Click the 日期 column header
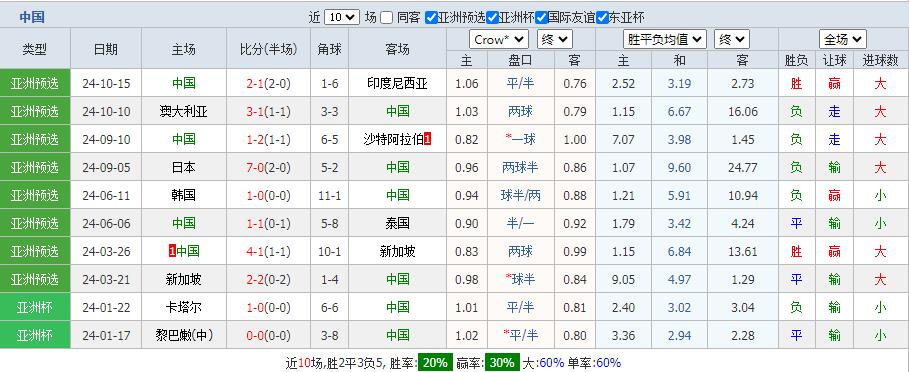The image size is (909, 372). (x=106, y=49)
